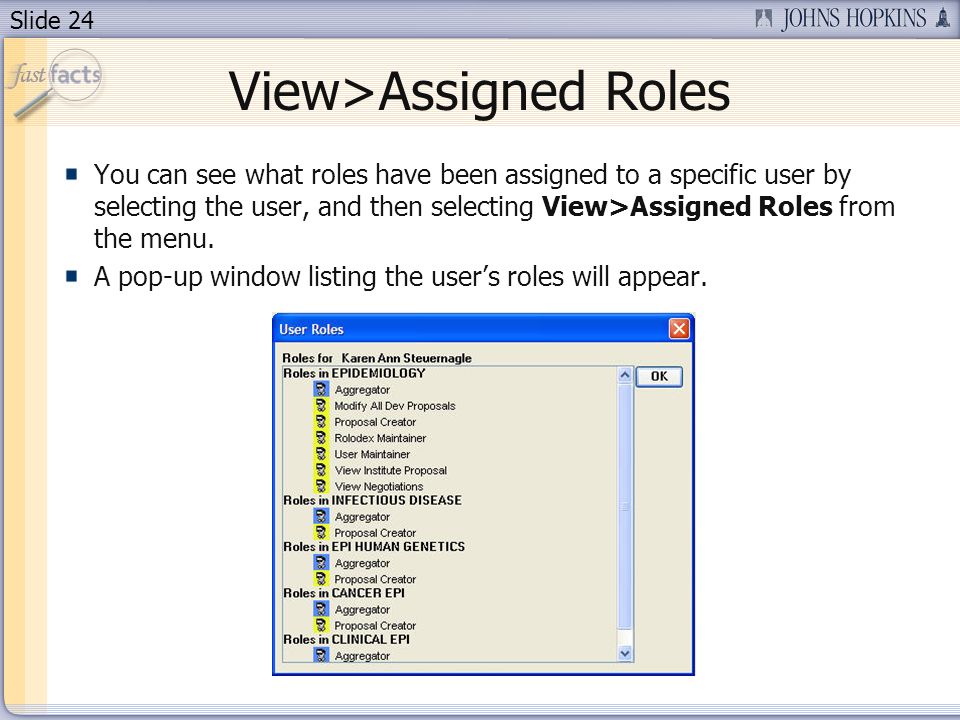Select the Rolodex Maintainer row text
Screen dimensions: 960x720
pos(380,438)
